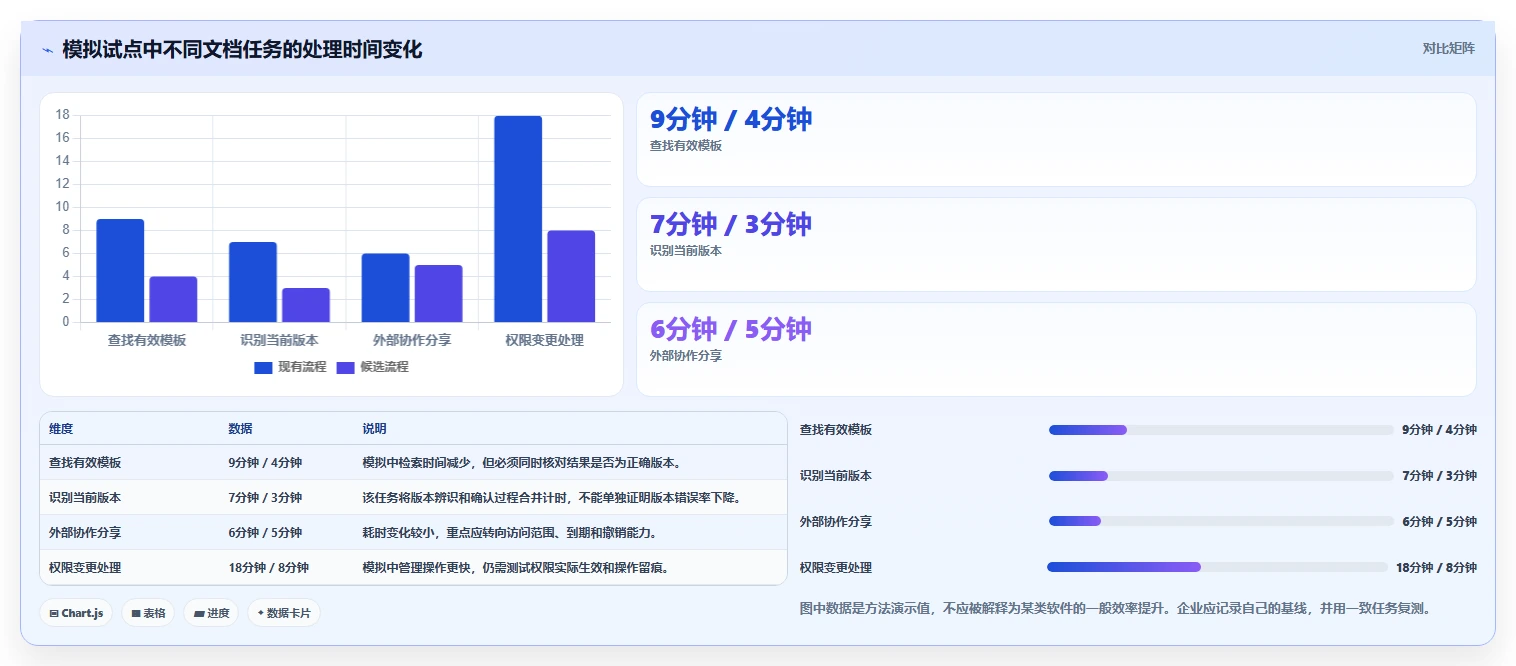Viewport: 1516px width, 666px height.
Task: Click the progress list label 权限变更处理
Action: pyautogui.click(x=836, y=567)
